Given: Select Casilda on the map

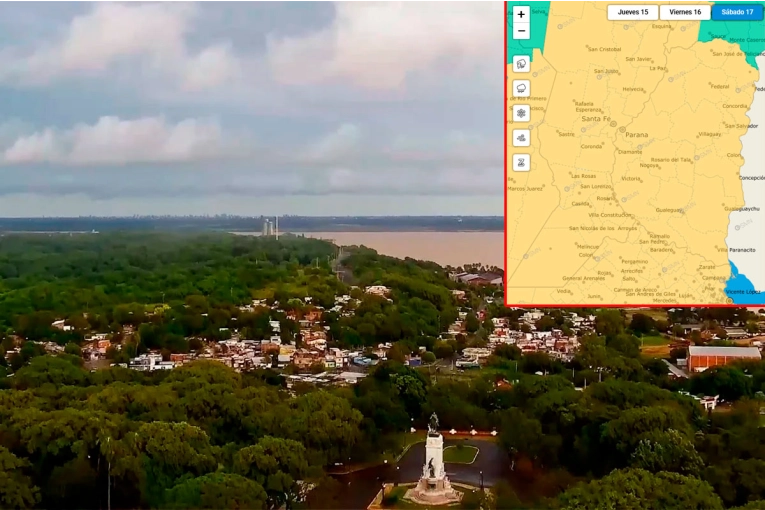Looking at the screenshot, I should (x=580, y=204).
